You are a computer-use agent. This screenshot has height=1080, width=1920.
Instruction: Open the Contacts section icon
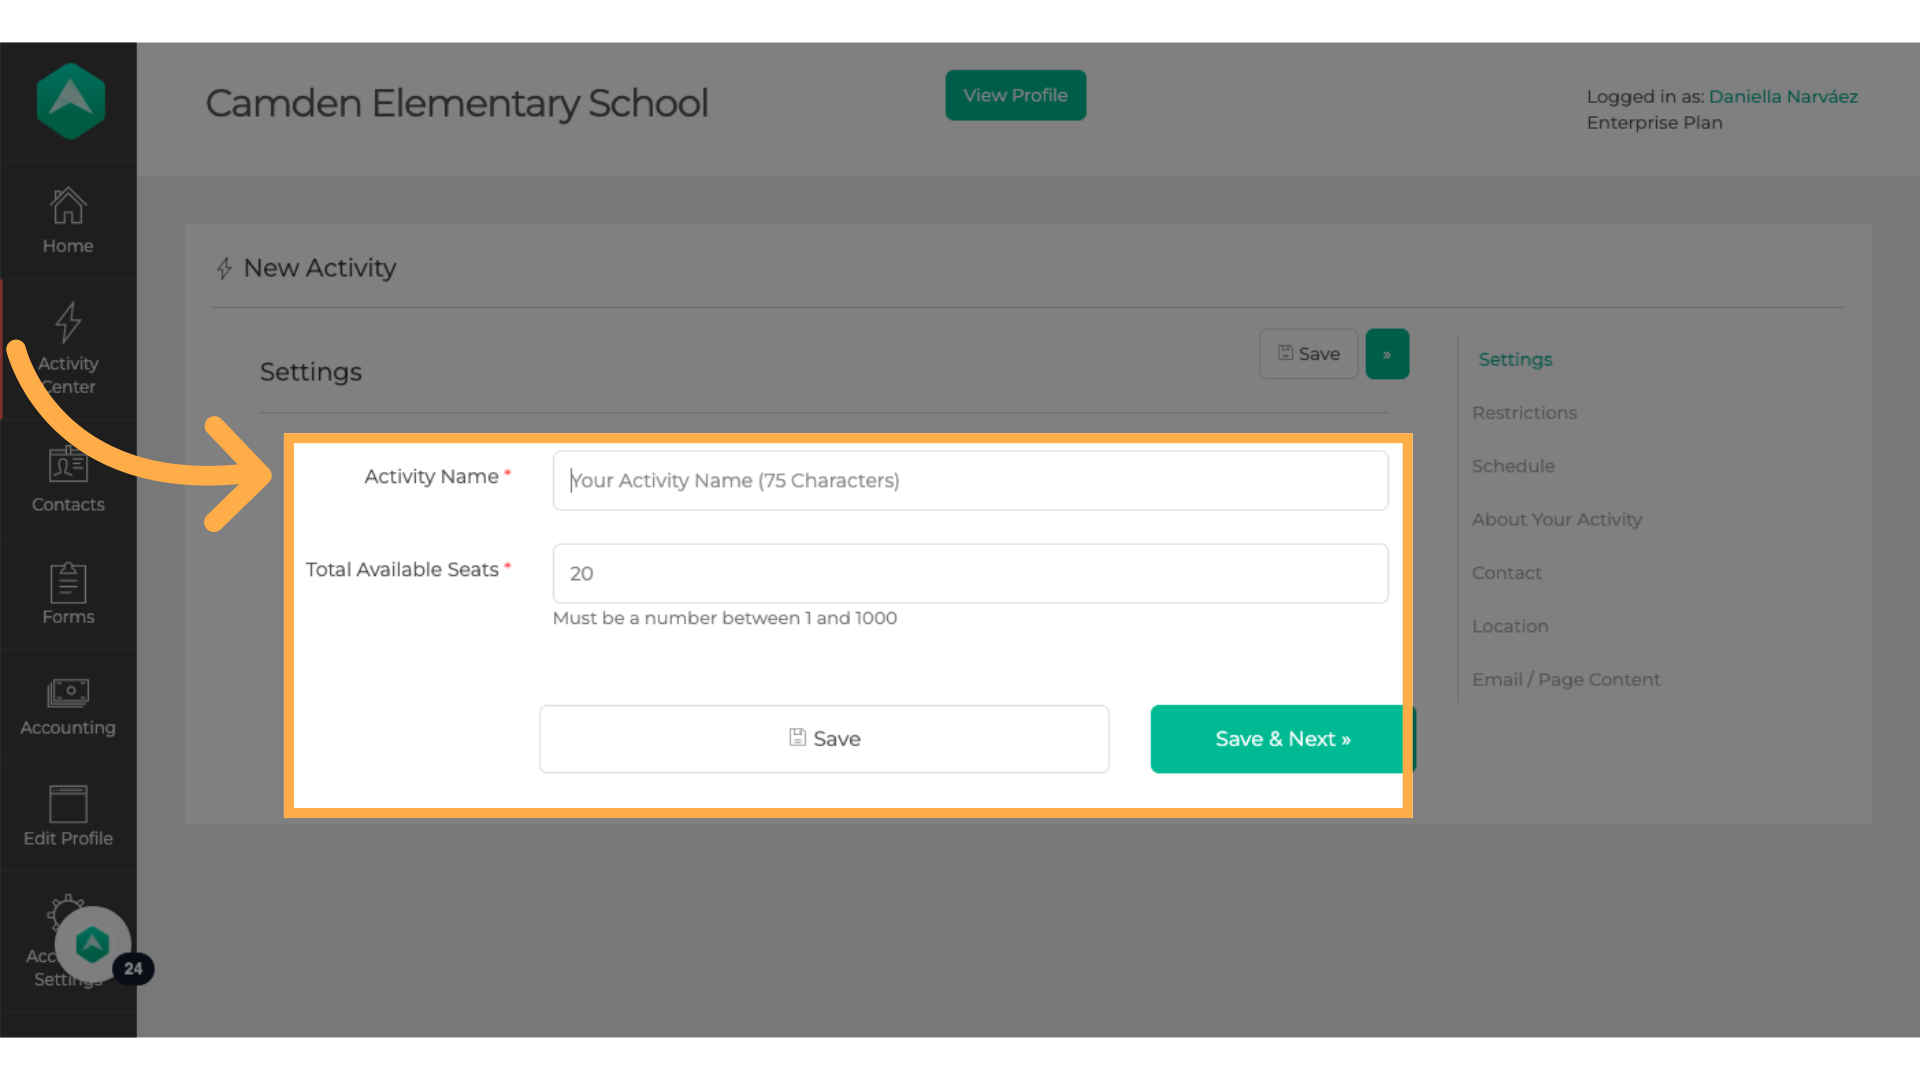68,465
